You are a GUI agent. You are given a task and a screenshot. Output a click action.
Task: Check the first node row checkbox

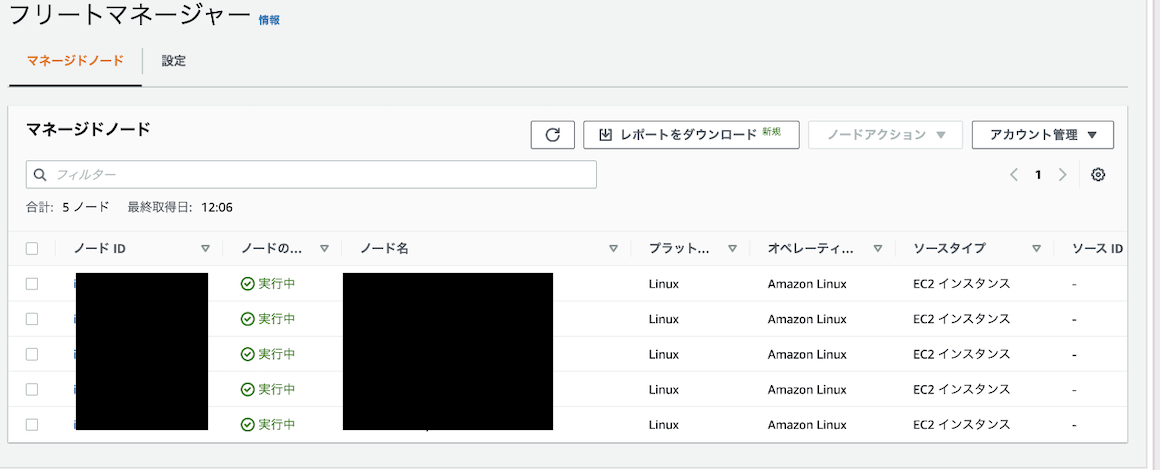[x=32, y=283]
